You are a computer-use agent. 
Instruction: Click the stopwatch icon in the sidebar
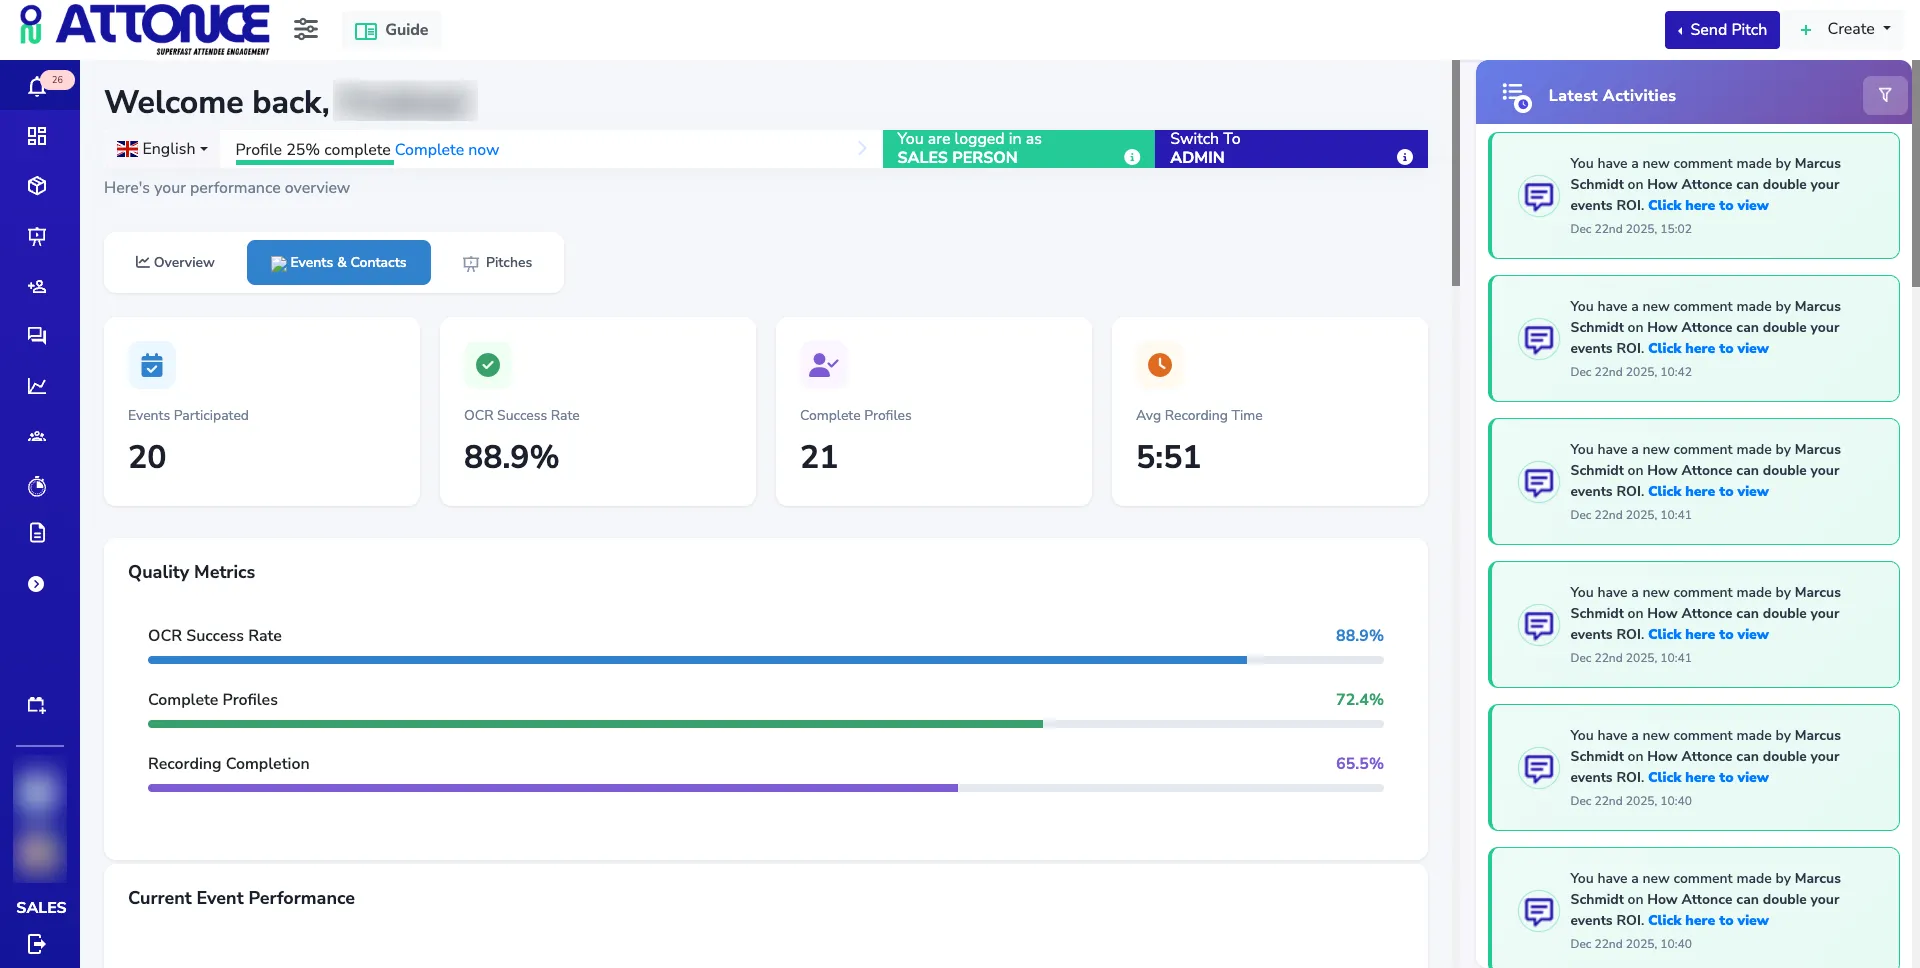pyautogui.click(x=37, y=486)
